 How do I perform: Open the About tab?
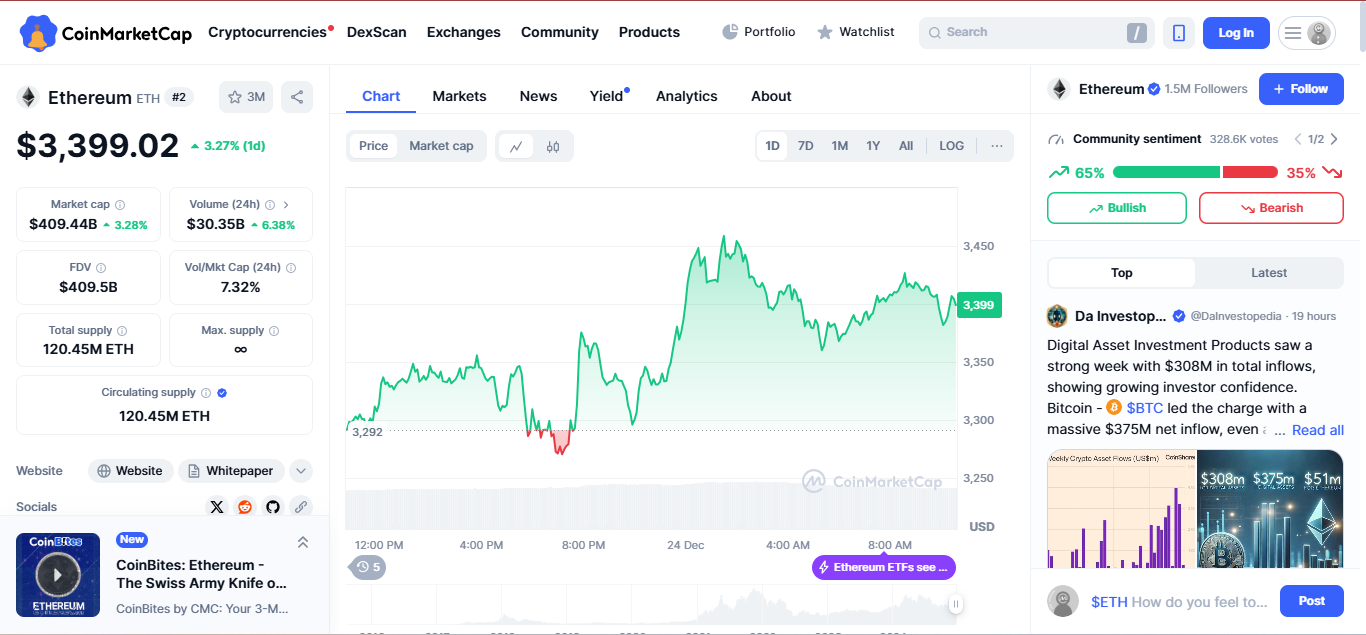(x=771, y=96)
